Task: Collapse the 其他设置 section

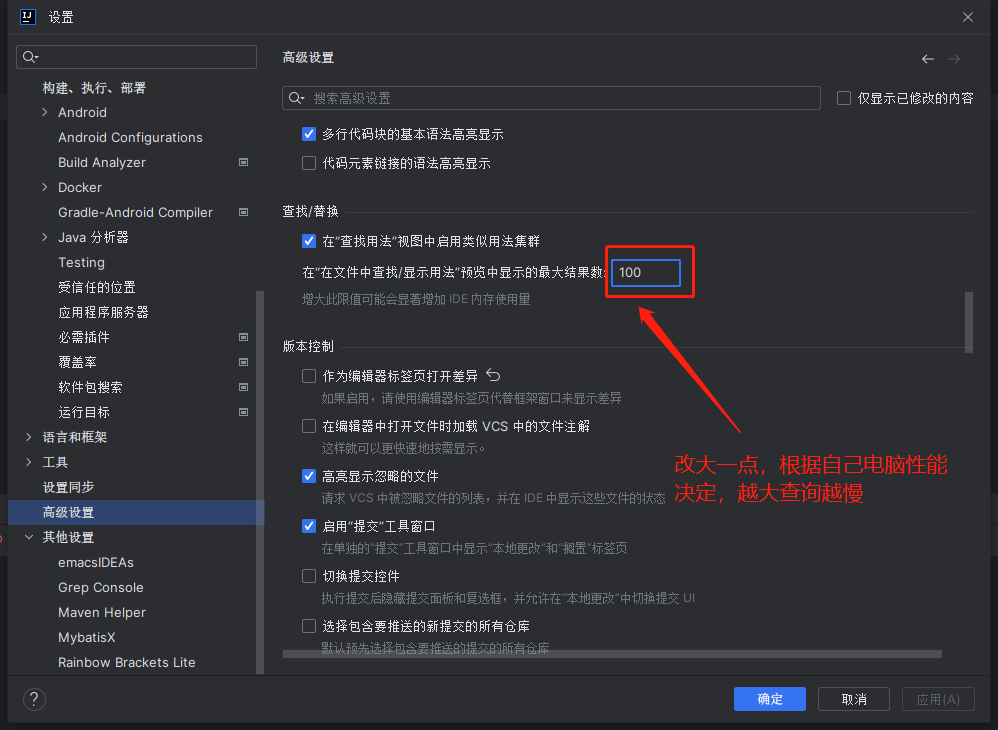Action: pos(28,537)
